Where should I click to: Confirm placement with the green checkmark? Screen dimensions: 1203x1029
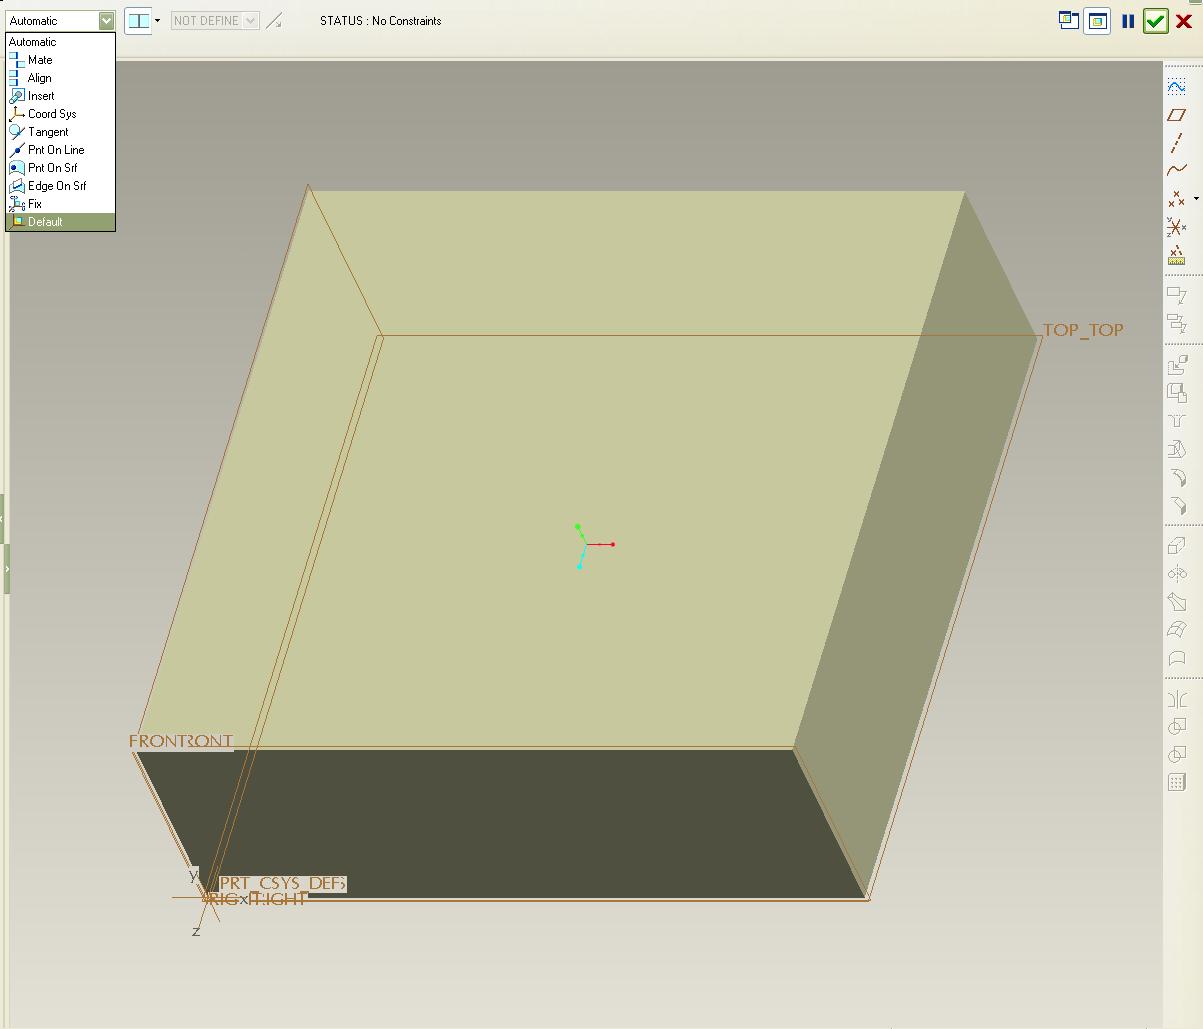point(1155,20)
